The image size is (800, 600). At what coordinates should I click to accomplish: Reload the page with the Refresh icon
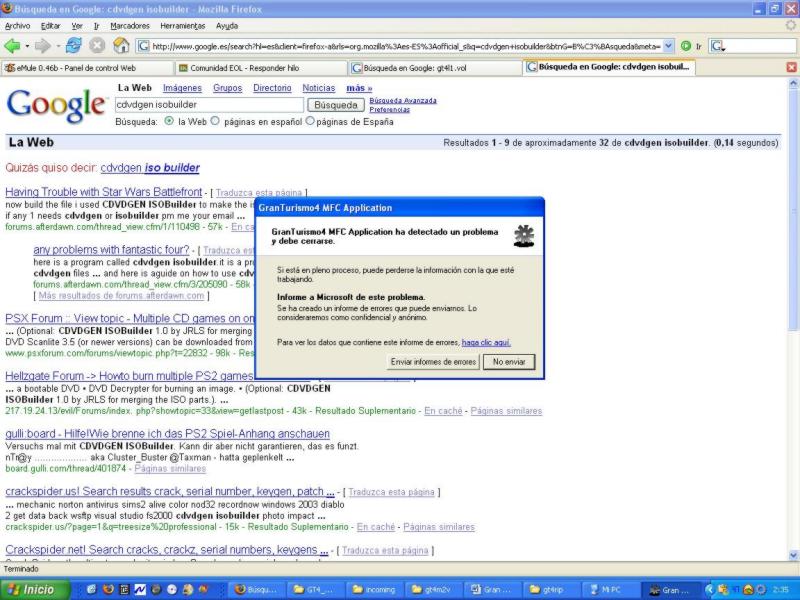click(x=73, y=45)
